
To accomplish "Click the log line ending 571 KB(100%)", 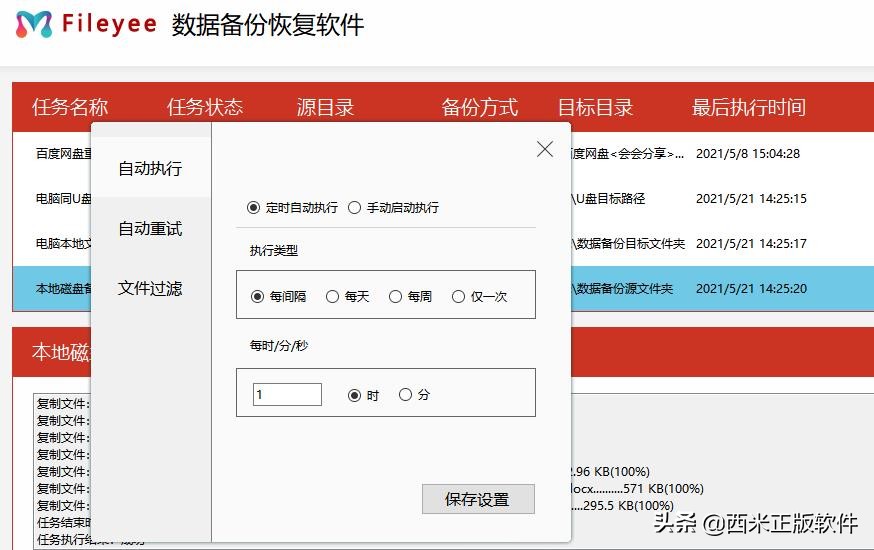I will [x=638, y=489].
